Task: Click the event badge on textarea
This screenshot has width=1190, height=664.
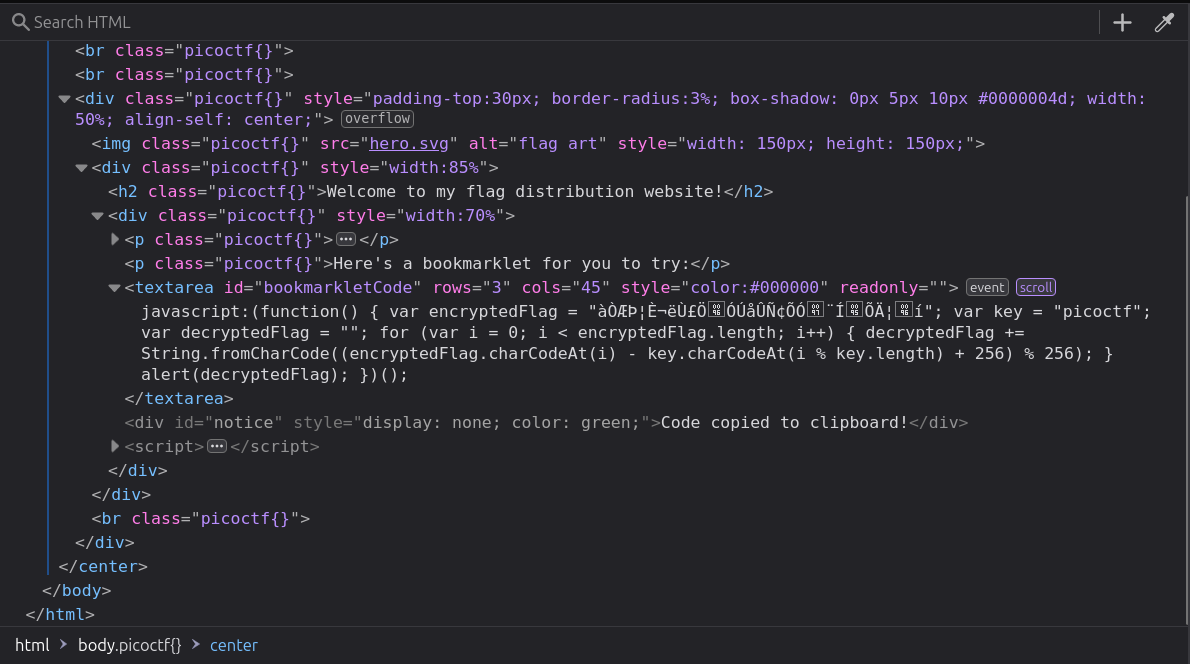Action: 987,288
